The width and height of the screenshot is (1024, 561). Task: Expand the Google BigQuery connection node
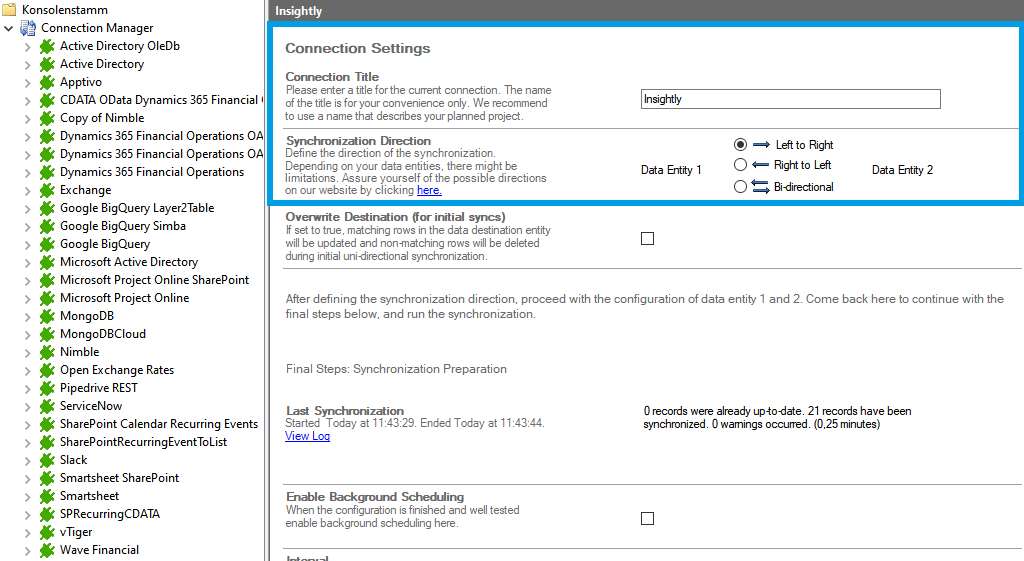[27, 244]
